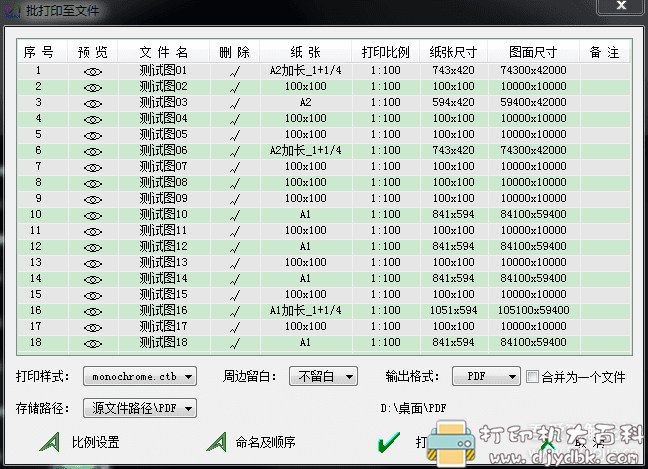Open the 存储路径 源文件路径\PDF dropdown
The width and height of the screenshot is (648, 469).
coord(140,408)
